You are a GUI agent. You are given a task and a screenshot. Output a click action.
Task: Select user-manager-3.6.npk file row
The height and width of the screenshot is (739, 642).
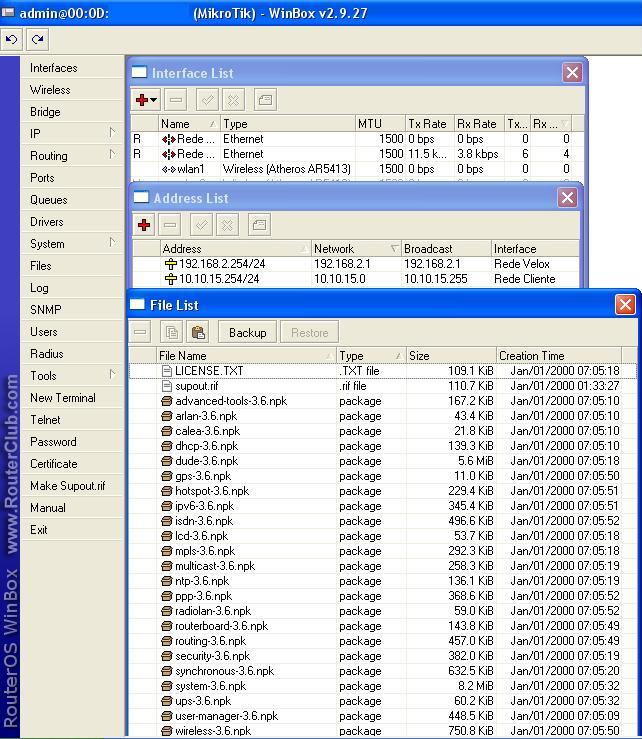point(382,715)
